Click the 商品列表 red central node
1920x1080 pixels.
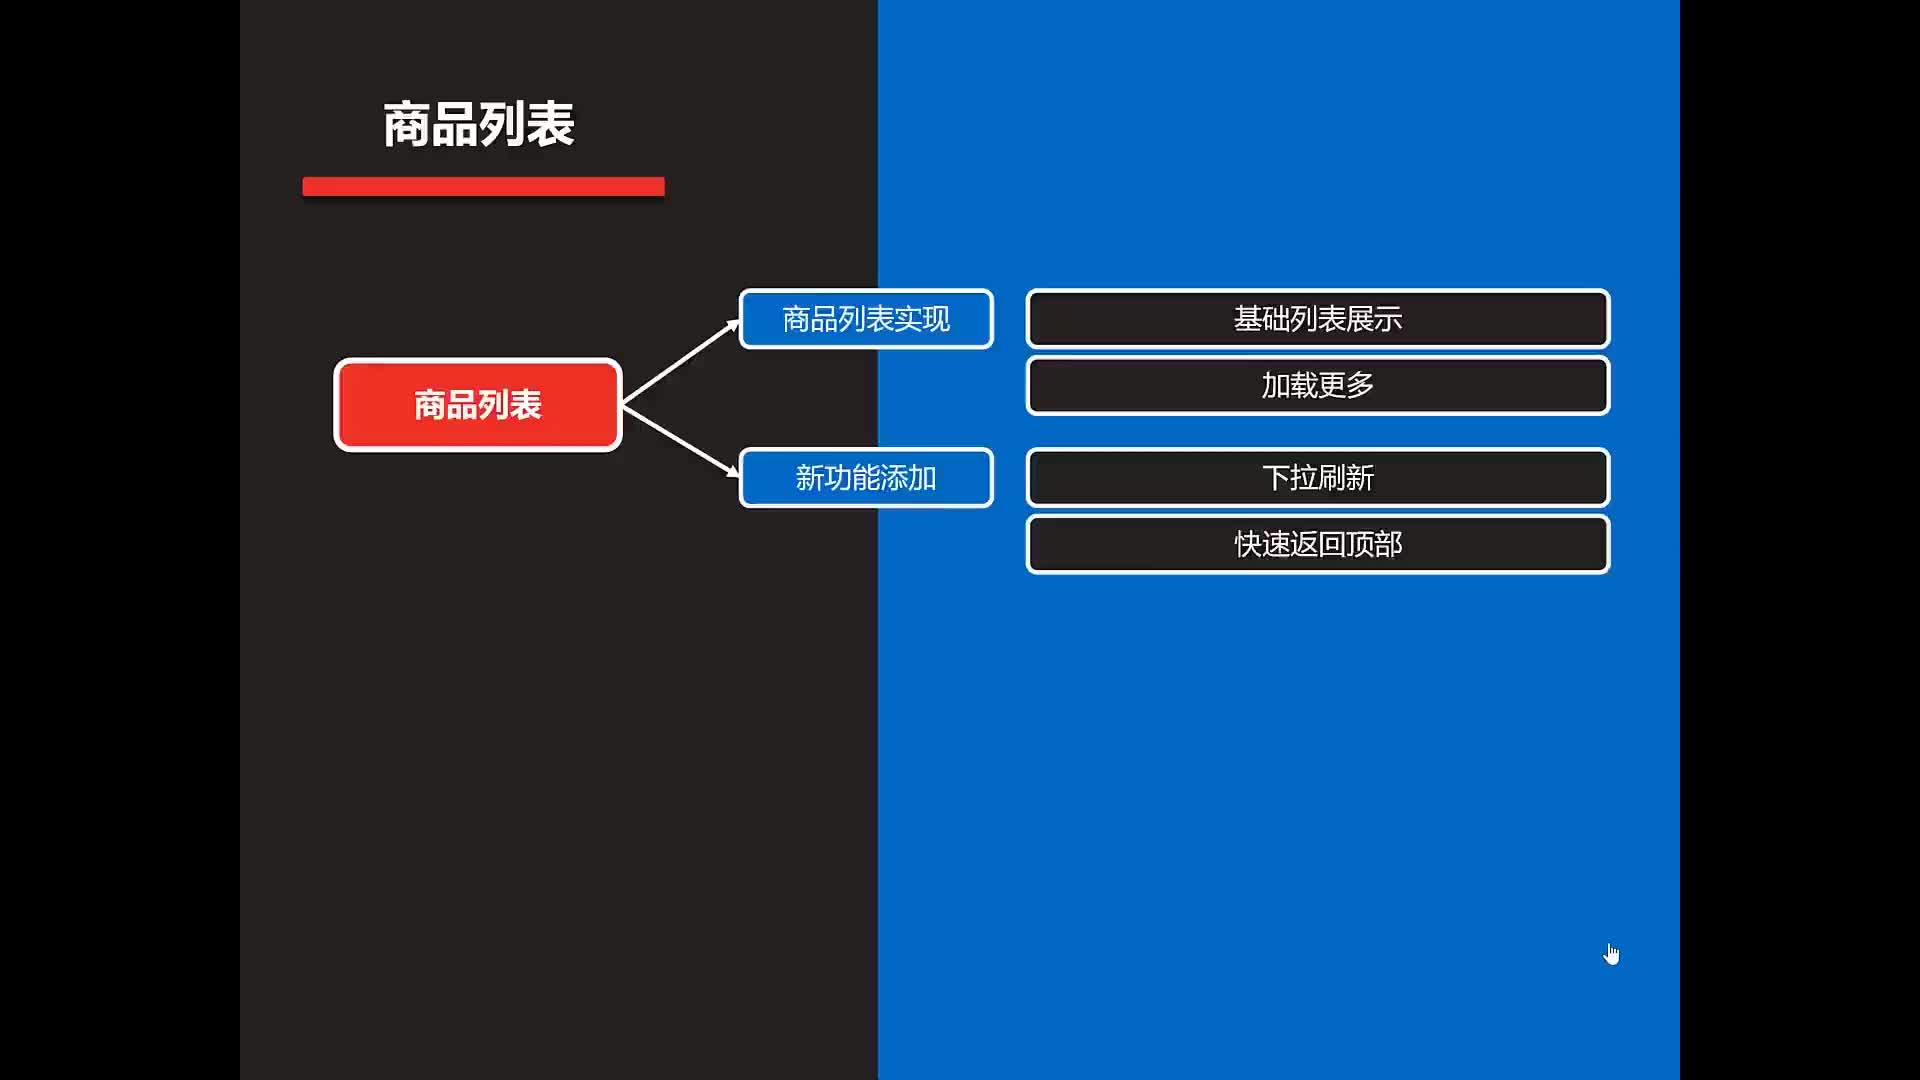(x=477, y=404)
